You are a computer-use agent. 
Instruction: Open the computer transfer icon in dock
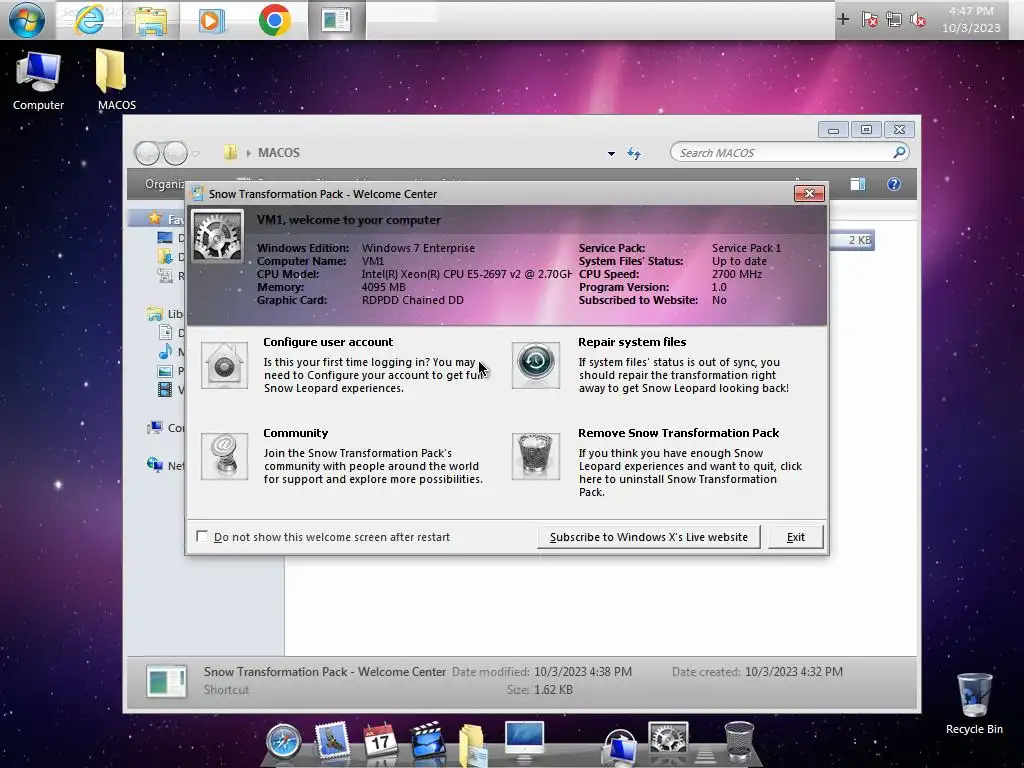(619, 747)
